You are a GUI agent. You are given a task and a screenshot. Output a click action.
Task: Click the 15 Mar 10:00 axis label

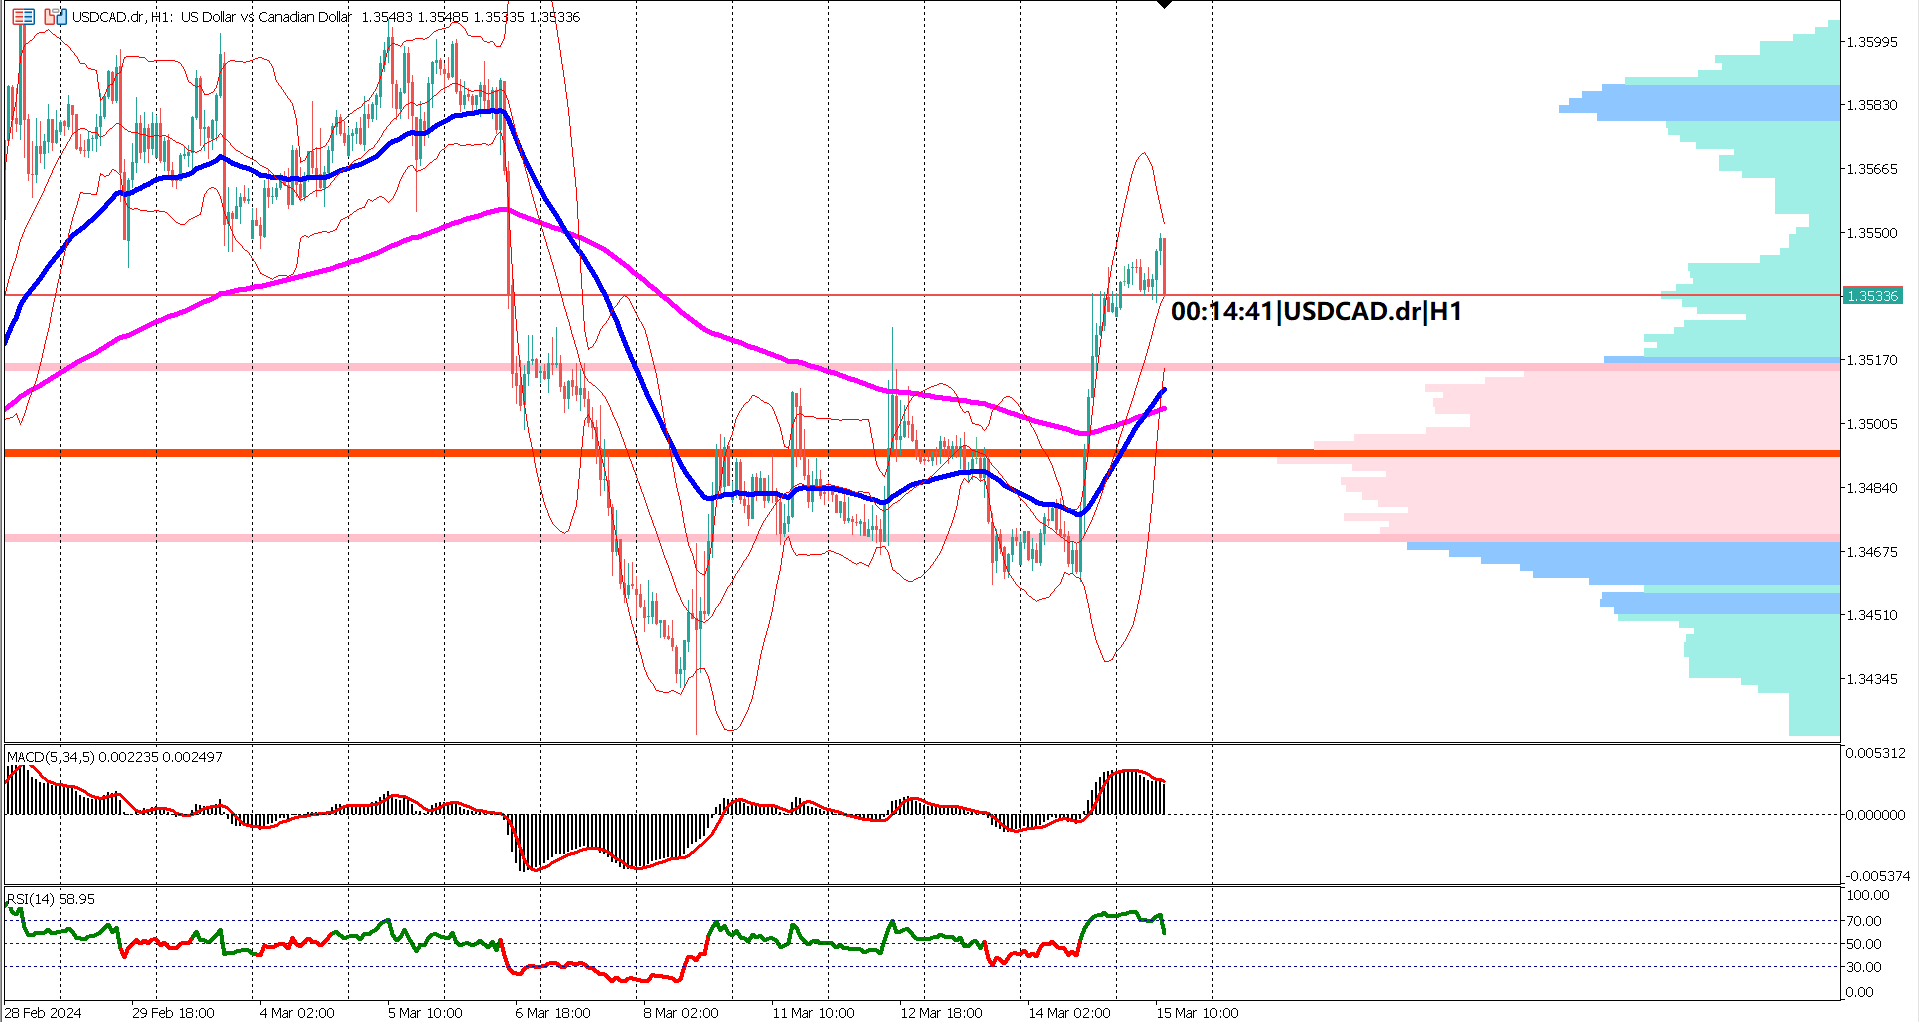point(1197,1012)
